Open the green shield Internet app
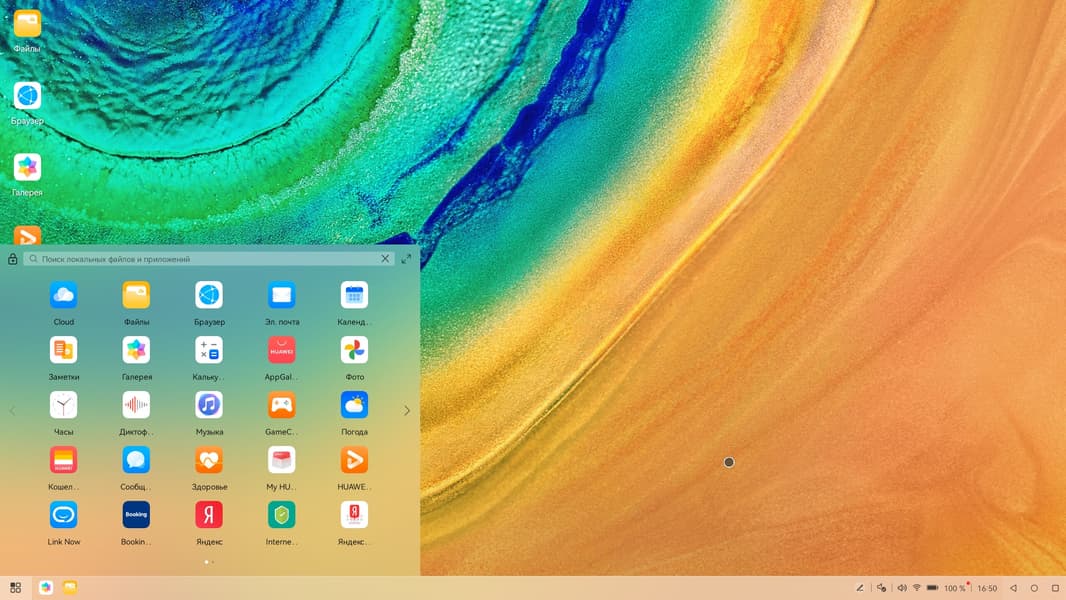The height and width of the screenshot is (600, 1066). point(281,516)
